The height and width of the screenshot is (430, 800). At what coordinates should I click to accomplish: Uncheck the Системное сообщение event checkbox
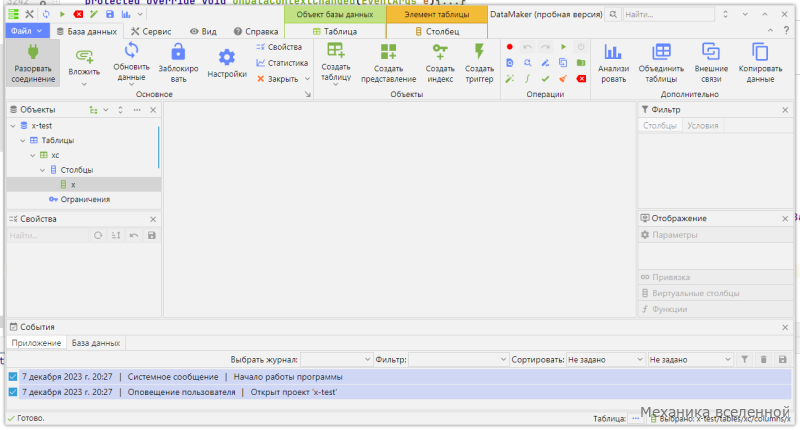pos(13,377)
